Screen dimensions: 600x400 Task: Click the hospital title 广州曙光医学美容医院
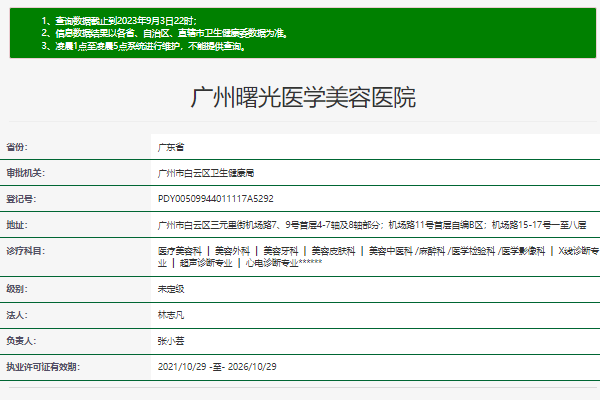[303, 98]
